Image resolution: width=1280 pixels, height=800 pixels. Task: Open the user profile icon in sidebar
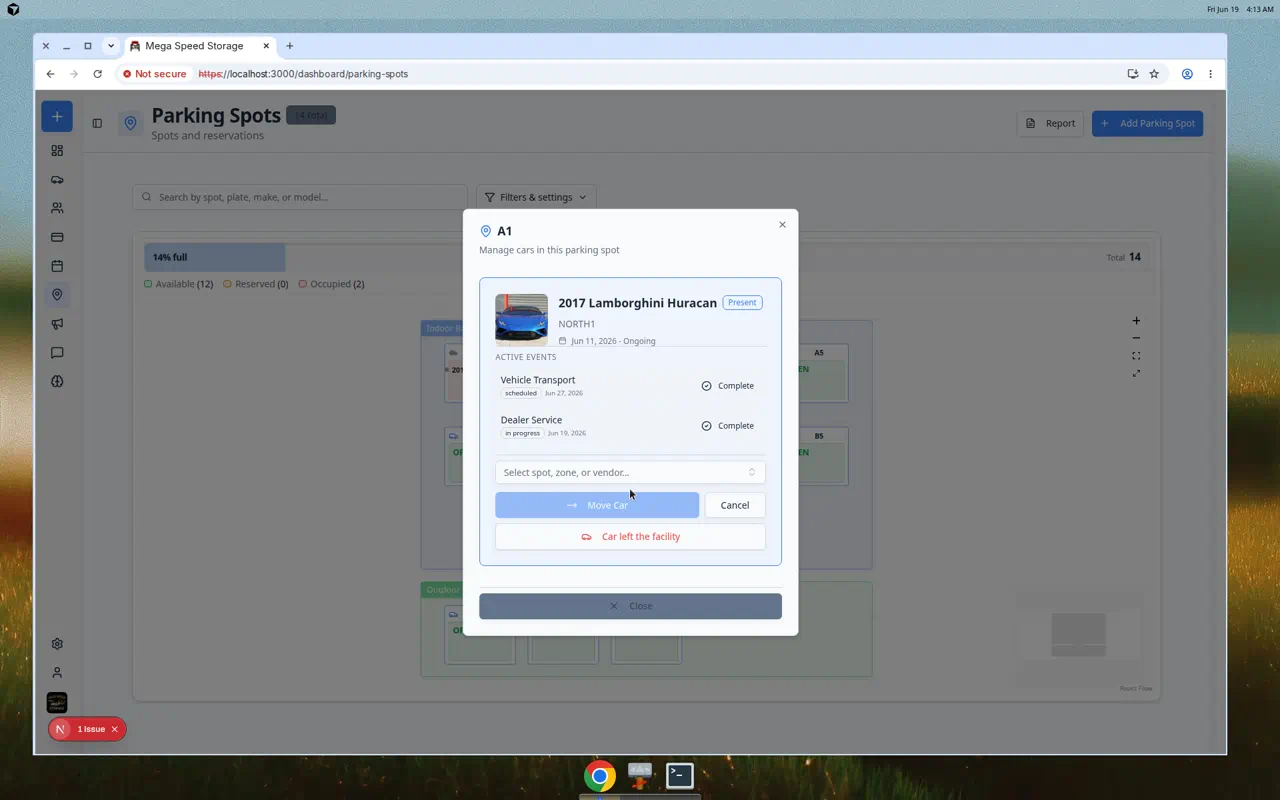57,673
